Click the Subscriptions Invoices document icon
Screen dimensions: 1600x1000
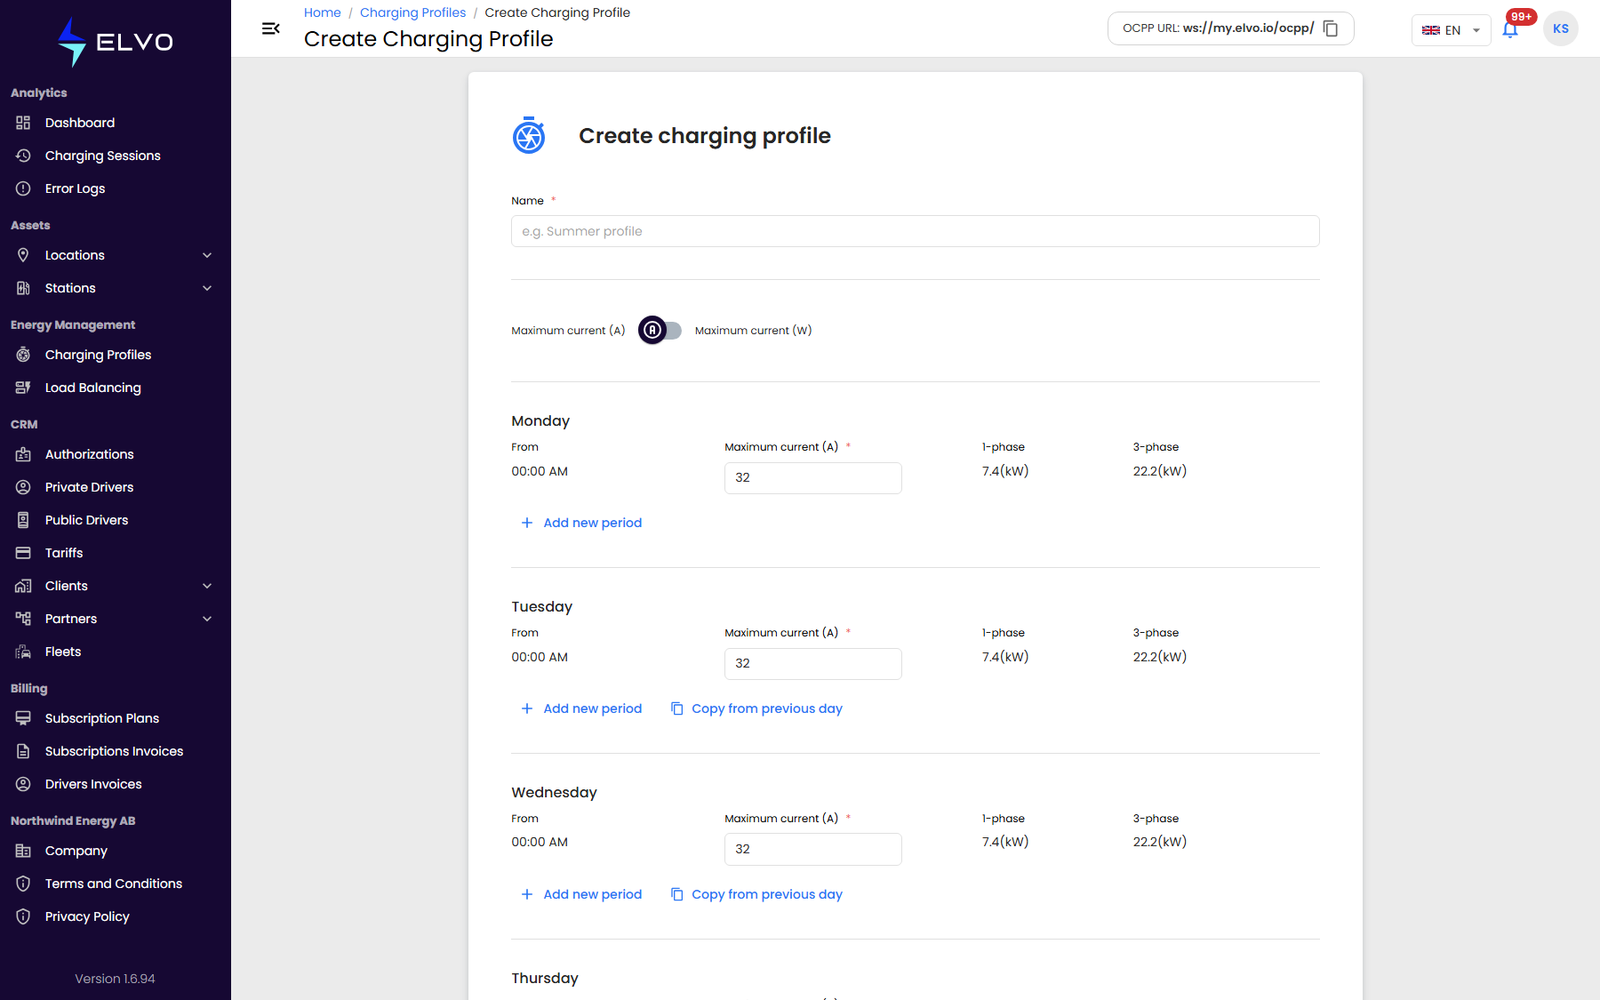point(23,751)
